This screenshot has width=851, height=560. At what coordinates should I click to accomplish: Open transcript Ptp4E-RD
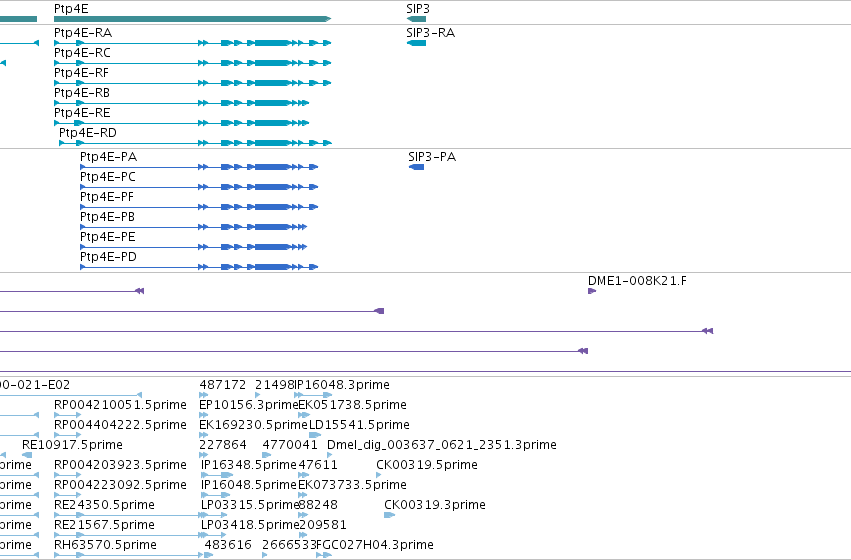point(88,133)
